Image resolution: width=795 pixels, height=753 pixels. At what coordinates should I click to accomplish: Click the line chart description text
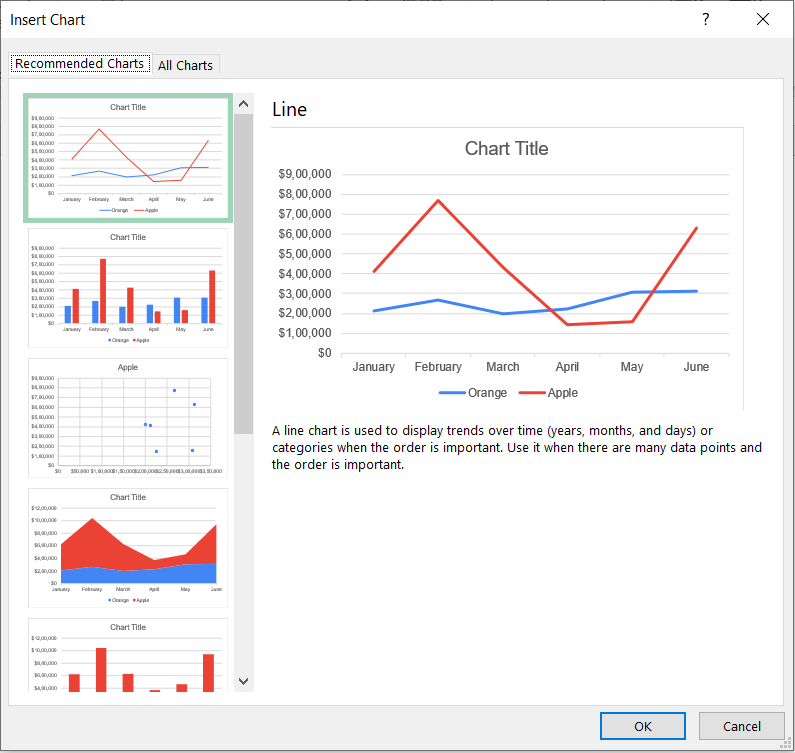[x=517, y=448]
